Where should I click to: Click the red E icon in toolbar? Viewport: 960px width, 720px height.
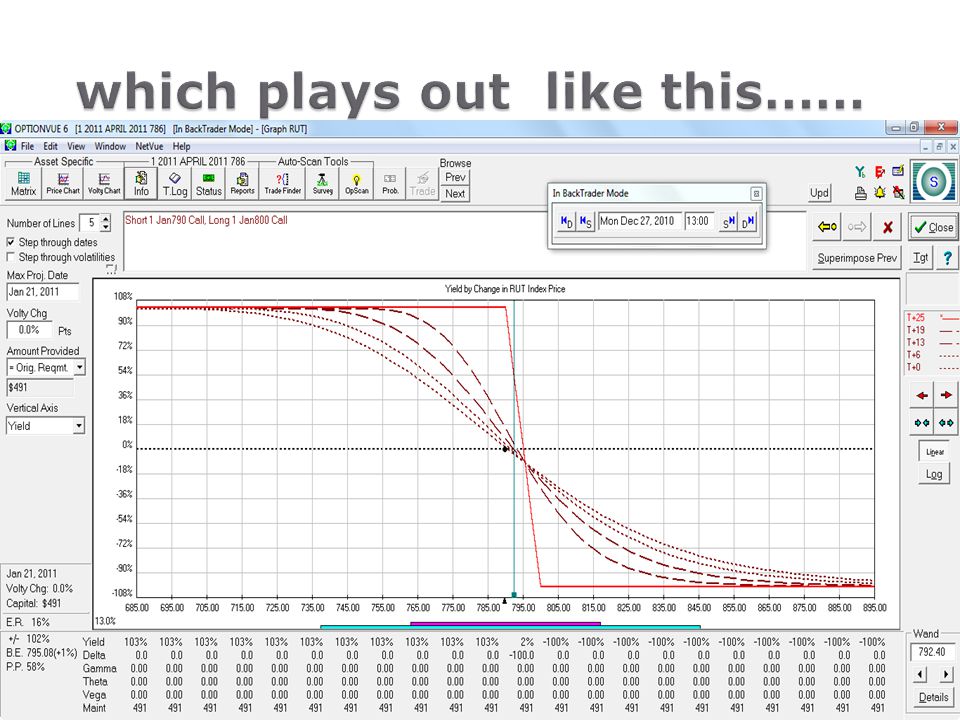[x=880, y=173]
